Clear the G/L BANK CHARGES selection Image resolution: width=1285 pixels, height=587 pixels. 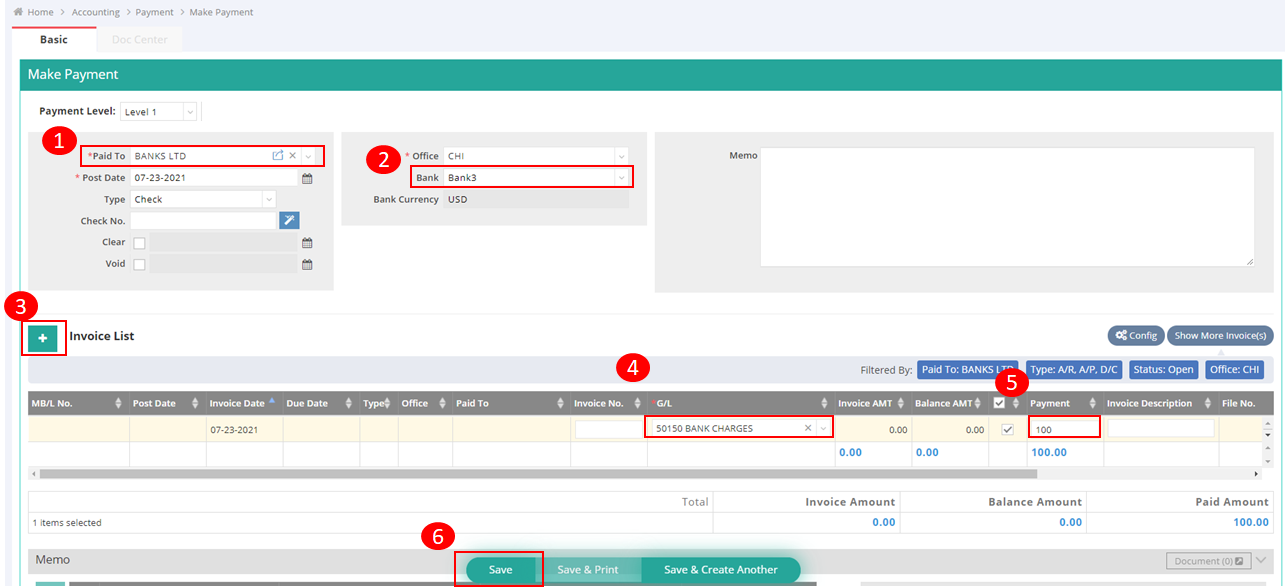[x=807, y=428]
